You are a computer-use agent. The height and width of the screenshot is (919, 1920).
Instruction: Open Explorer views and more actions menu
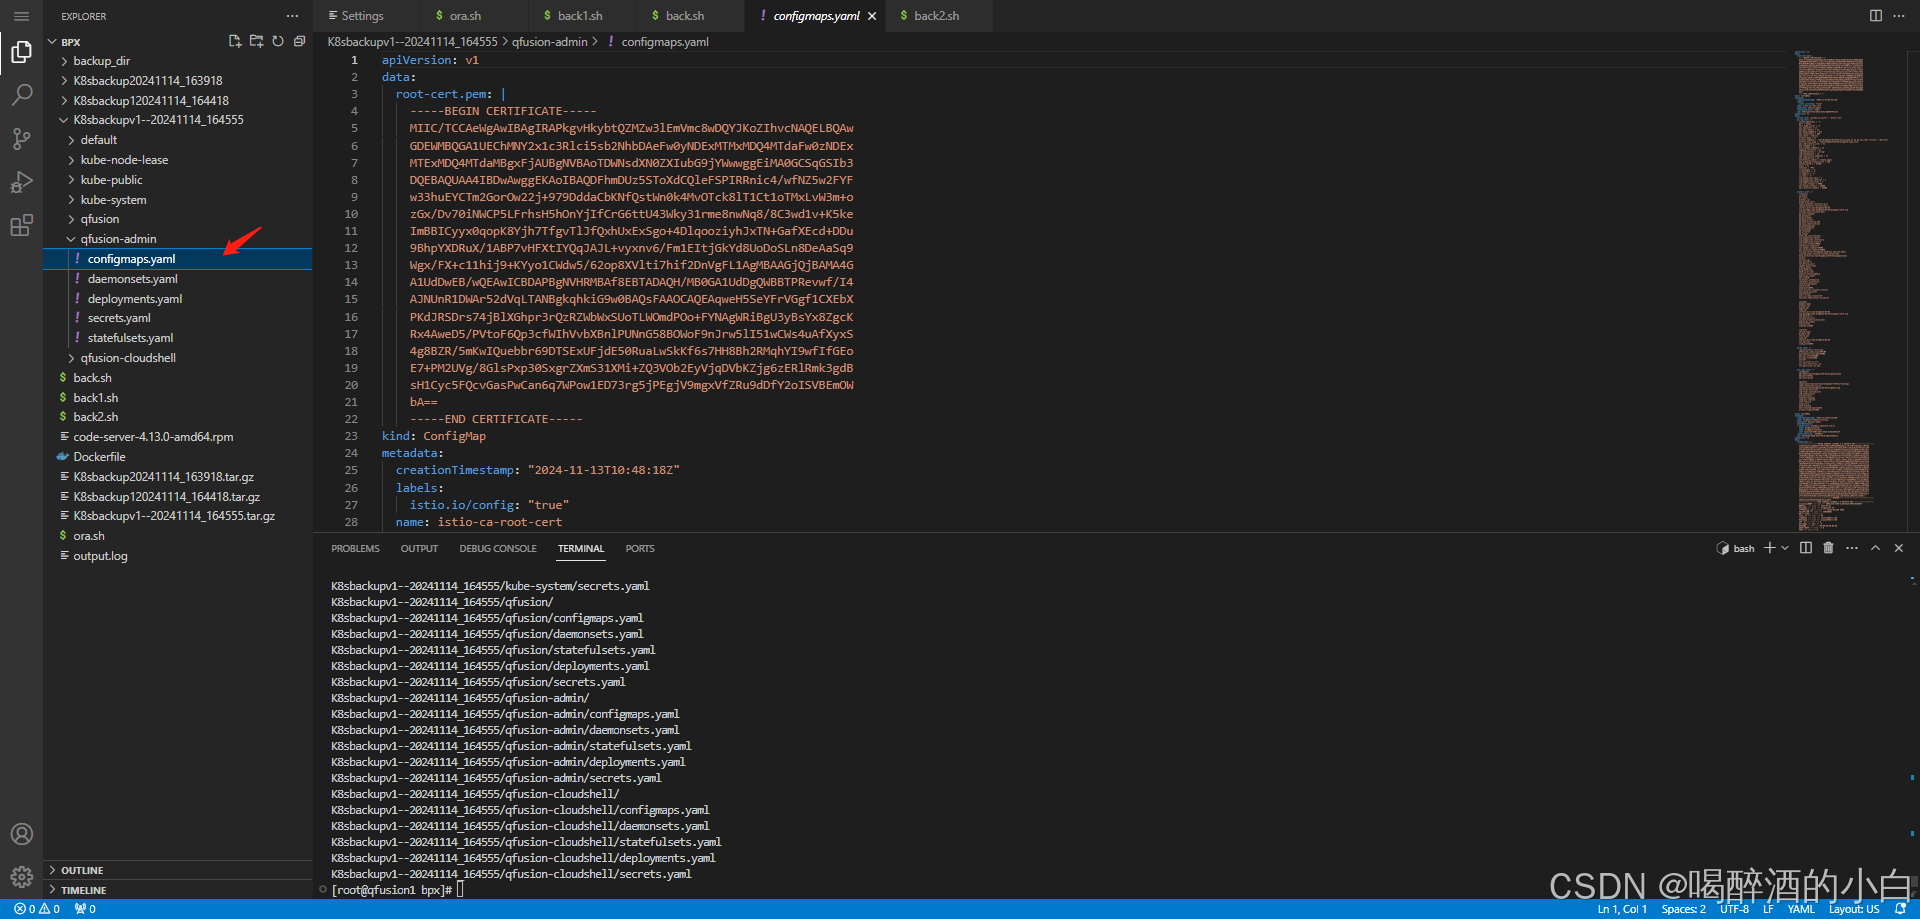(292, 16)
